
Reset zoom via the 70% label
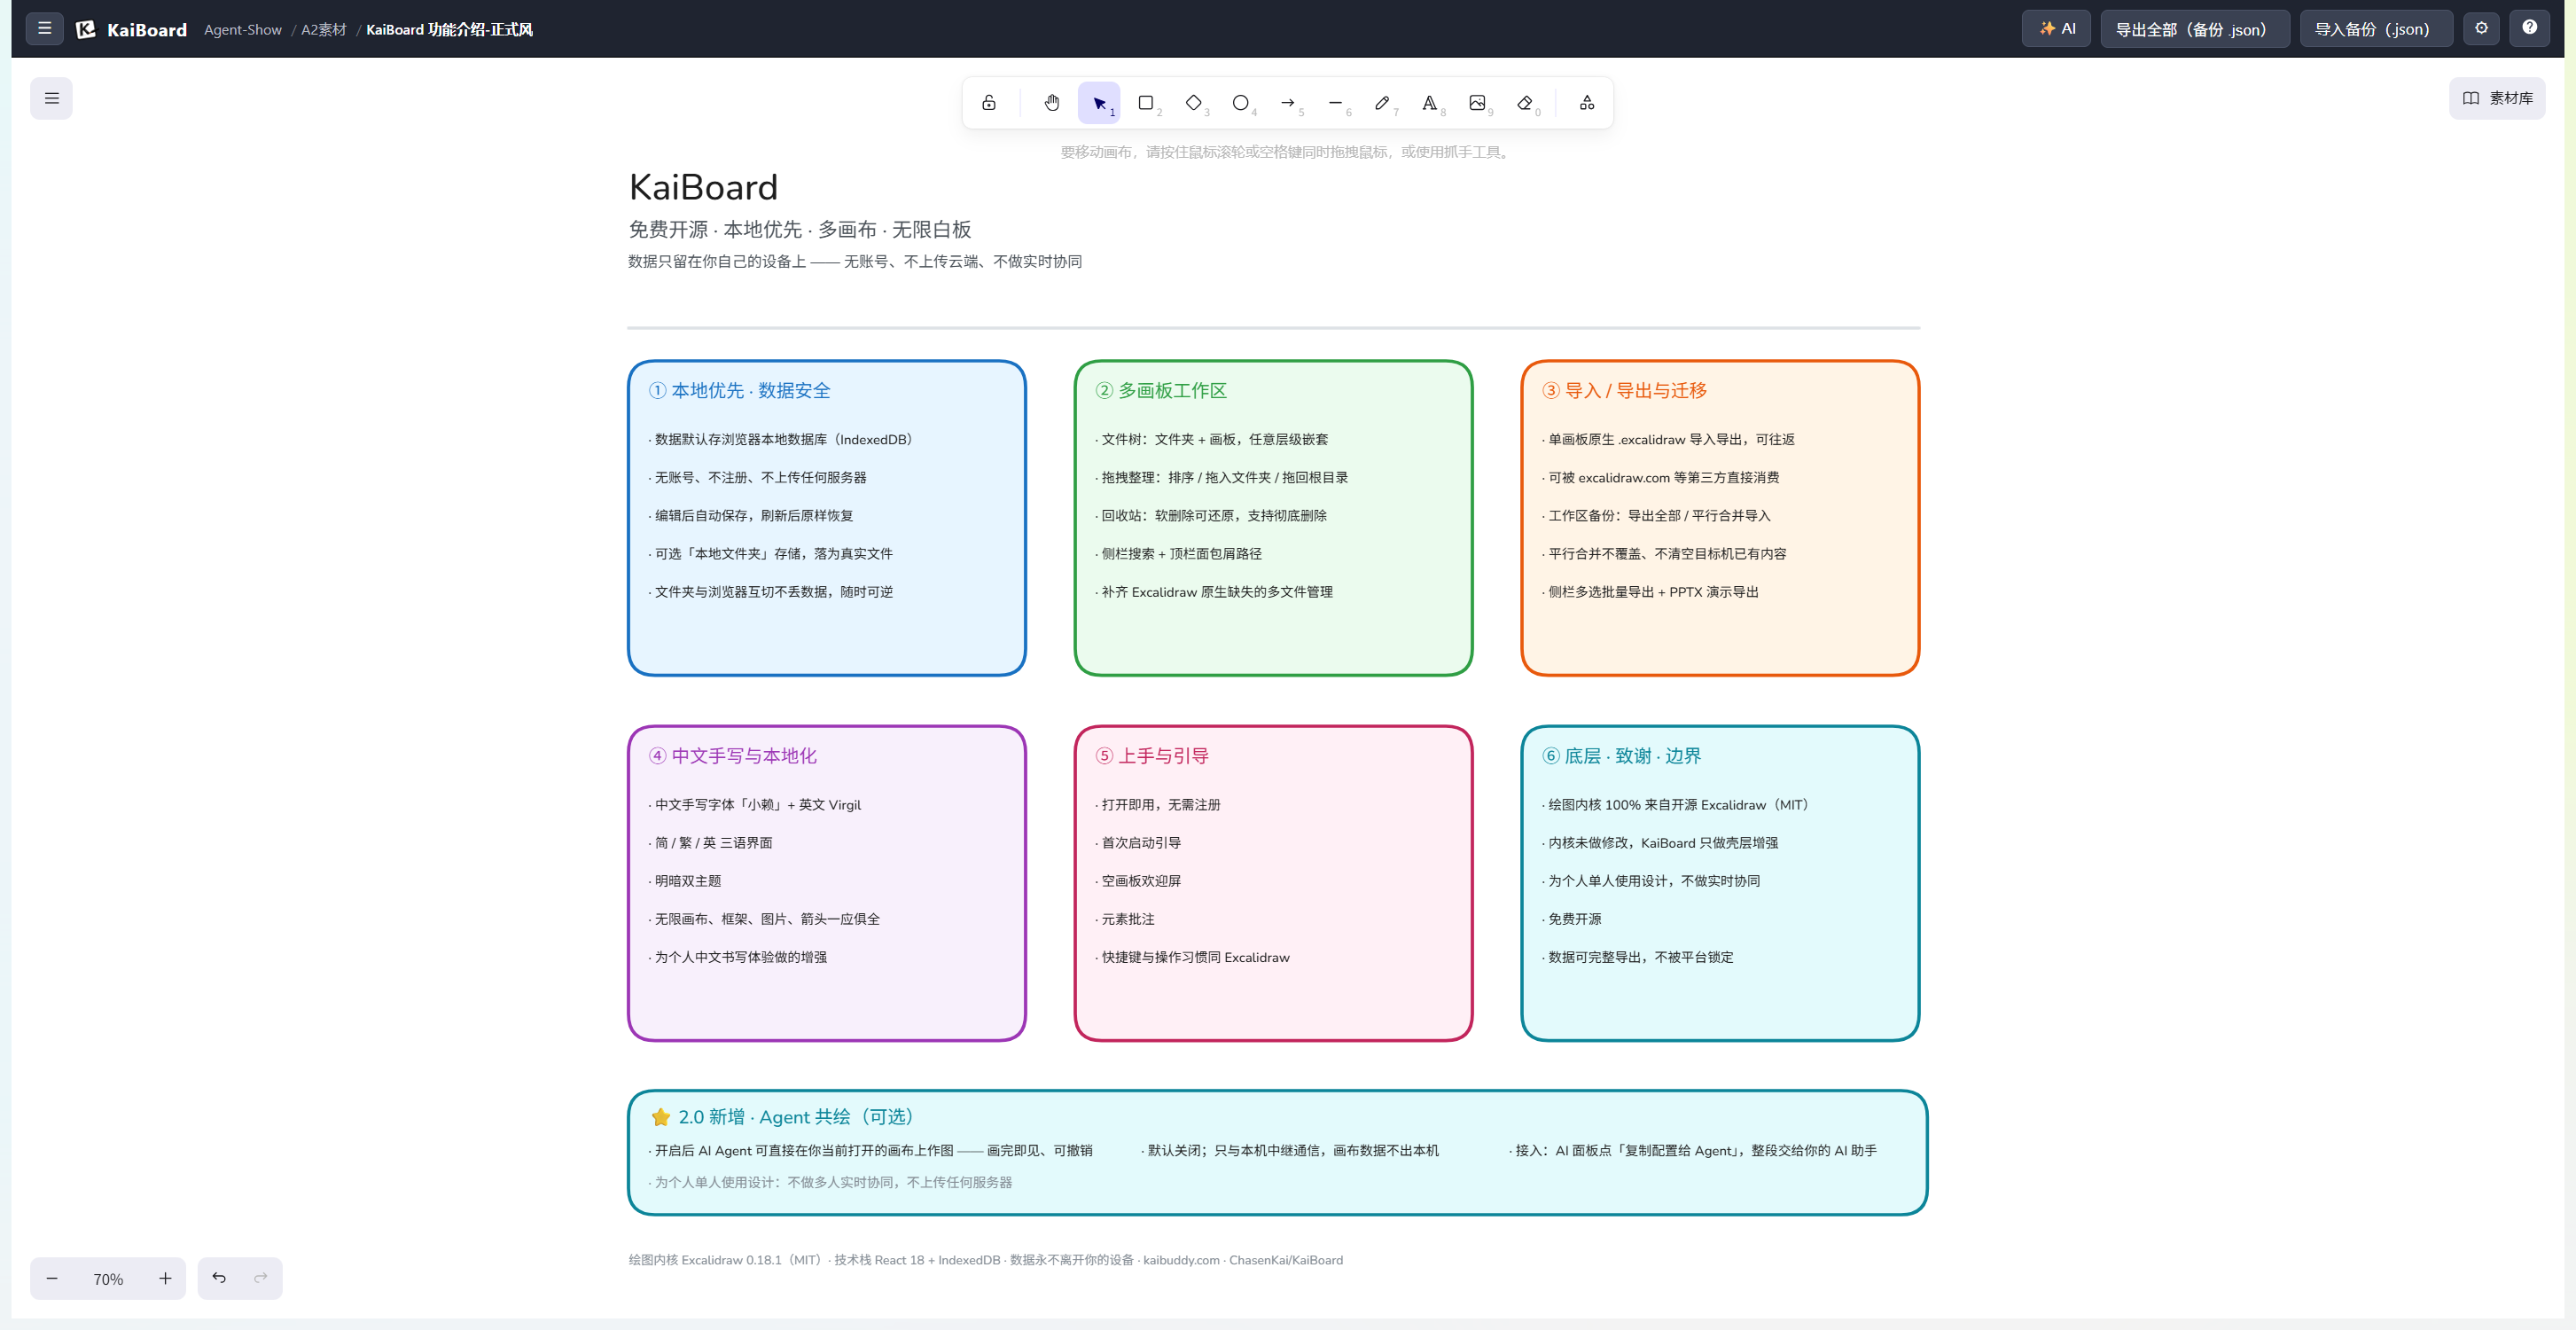click(108, 1279)
